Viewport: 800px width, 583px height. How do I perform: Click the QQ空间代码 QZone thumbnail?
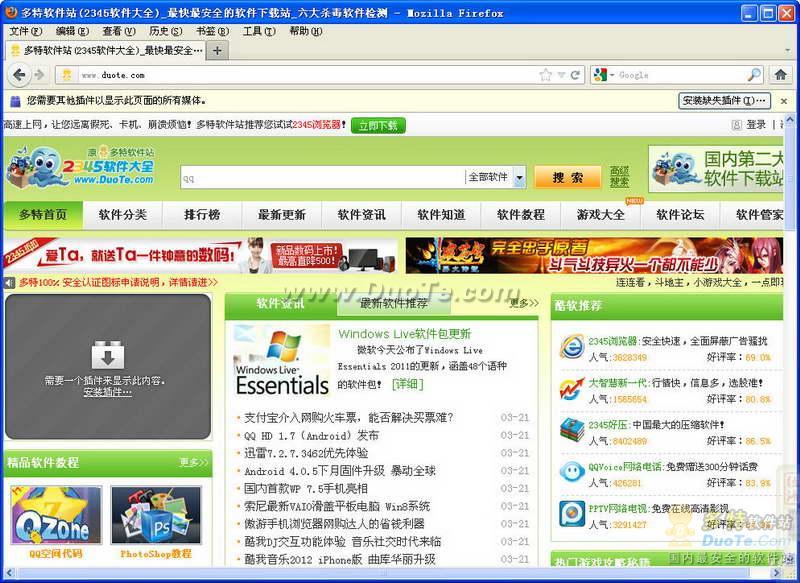tap(56, 516)
